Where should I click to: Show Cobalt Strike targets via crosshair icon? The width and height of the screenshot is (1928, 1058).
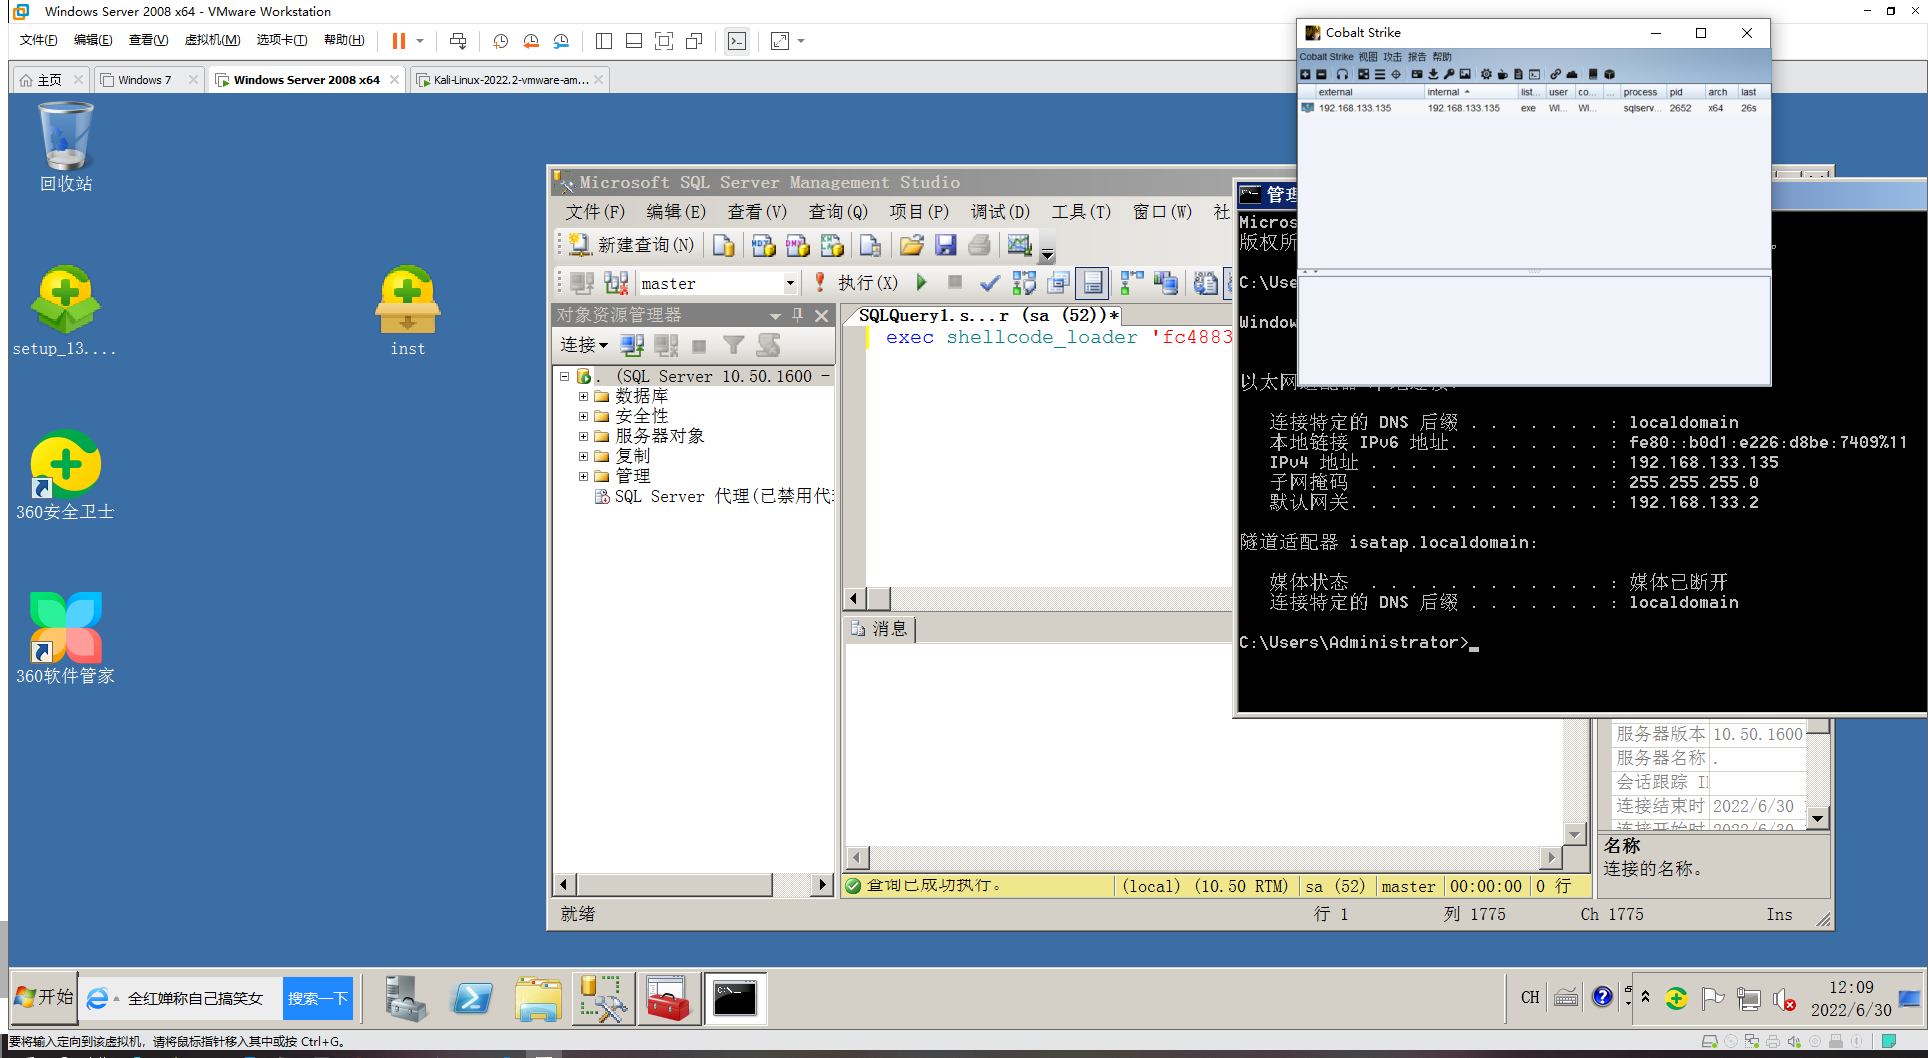tap(1396, 74)
